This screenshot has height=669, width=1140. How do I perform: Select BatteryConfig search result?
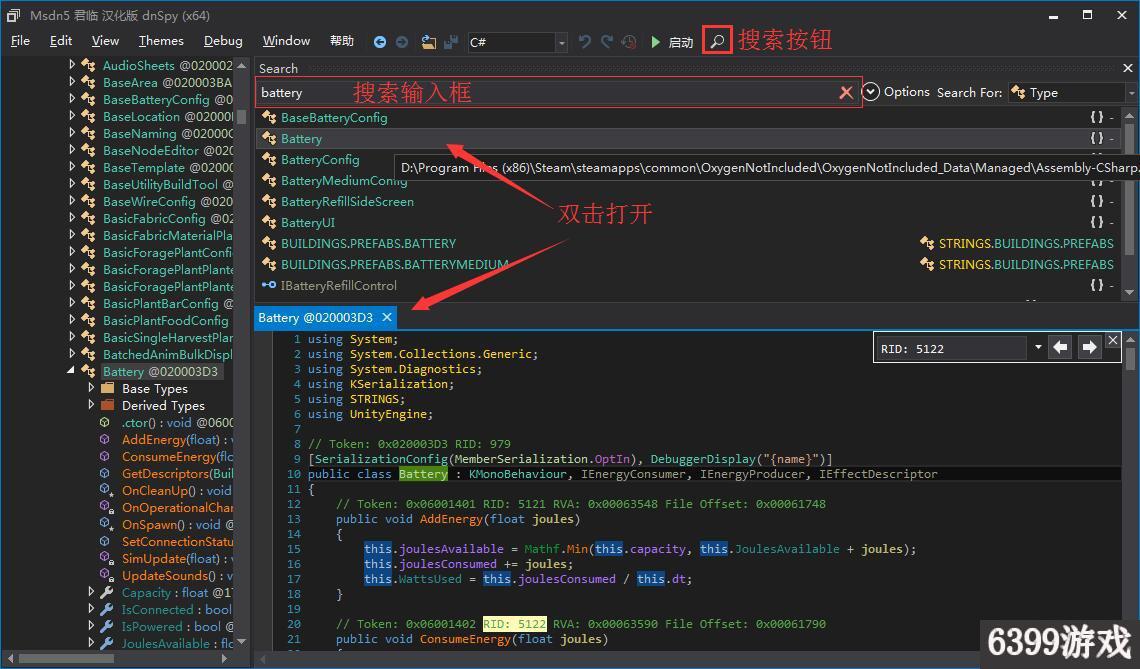tap(320, 159)
